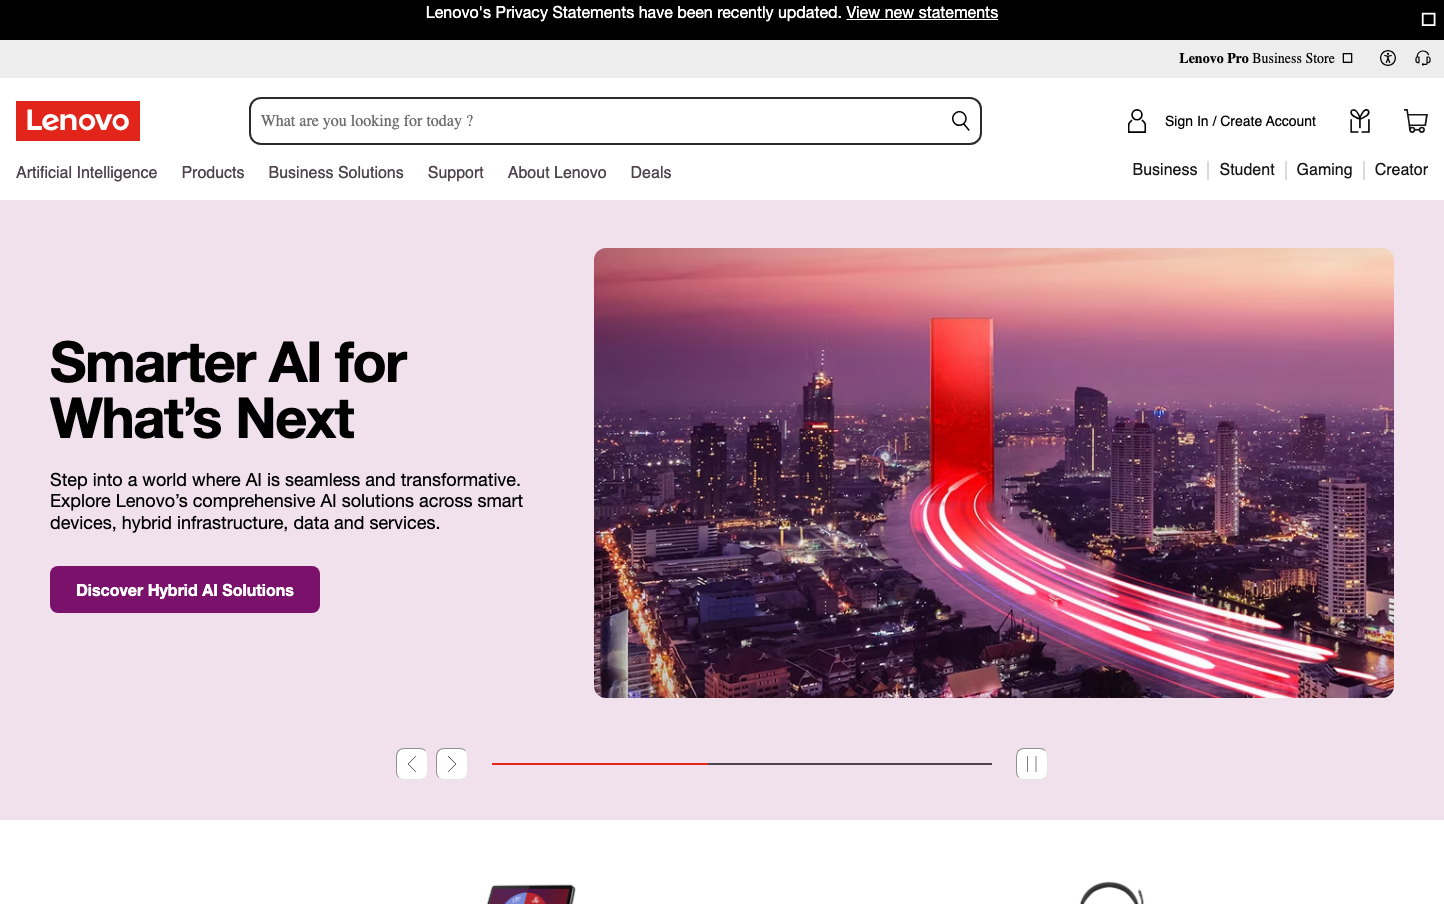
Task: Click the user account icon
Action: coord(1137,121)
